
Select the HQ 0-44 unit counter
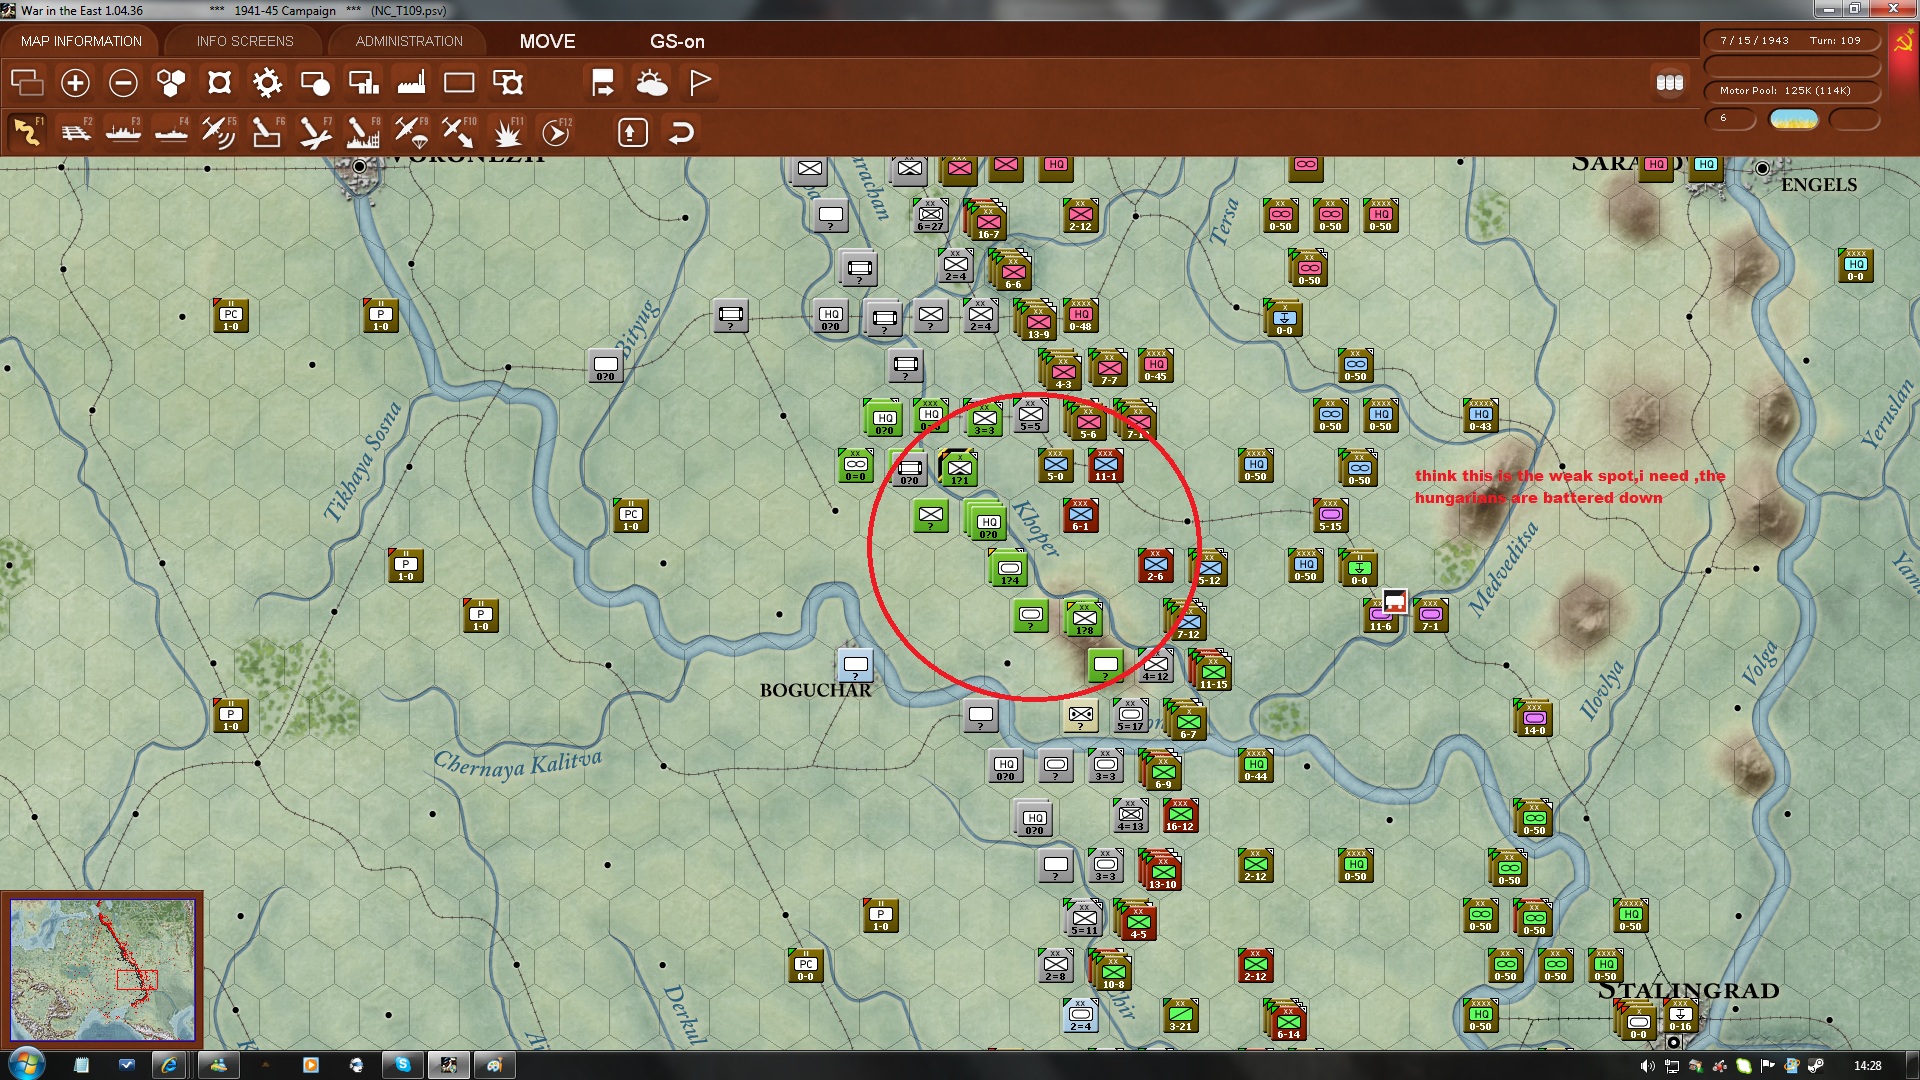point(1256,765)
